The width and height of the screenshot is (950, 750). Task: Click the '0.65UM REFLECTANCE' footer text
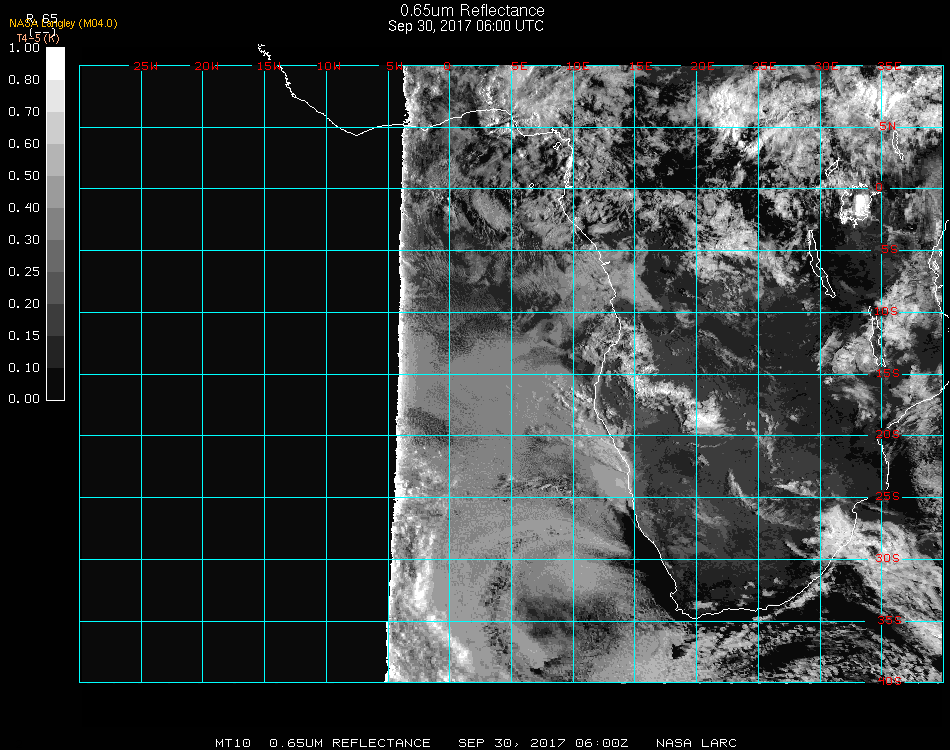click(350, 743)
